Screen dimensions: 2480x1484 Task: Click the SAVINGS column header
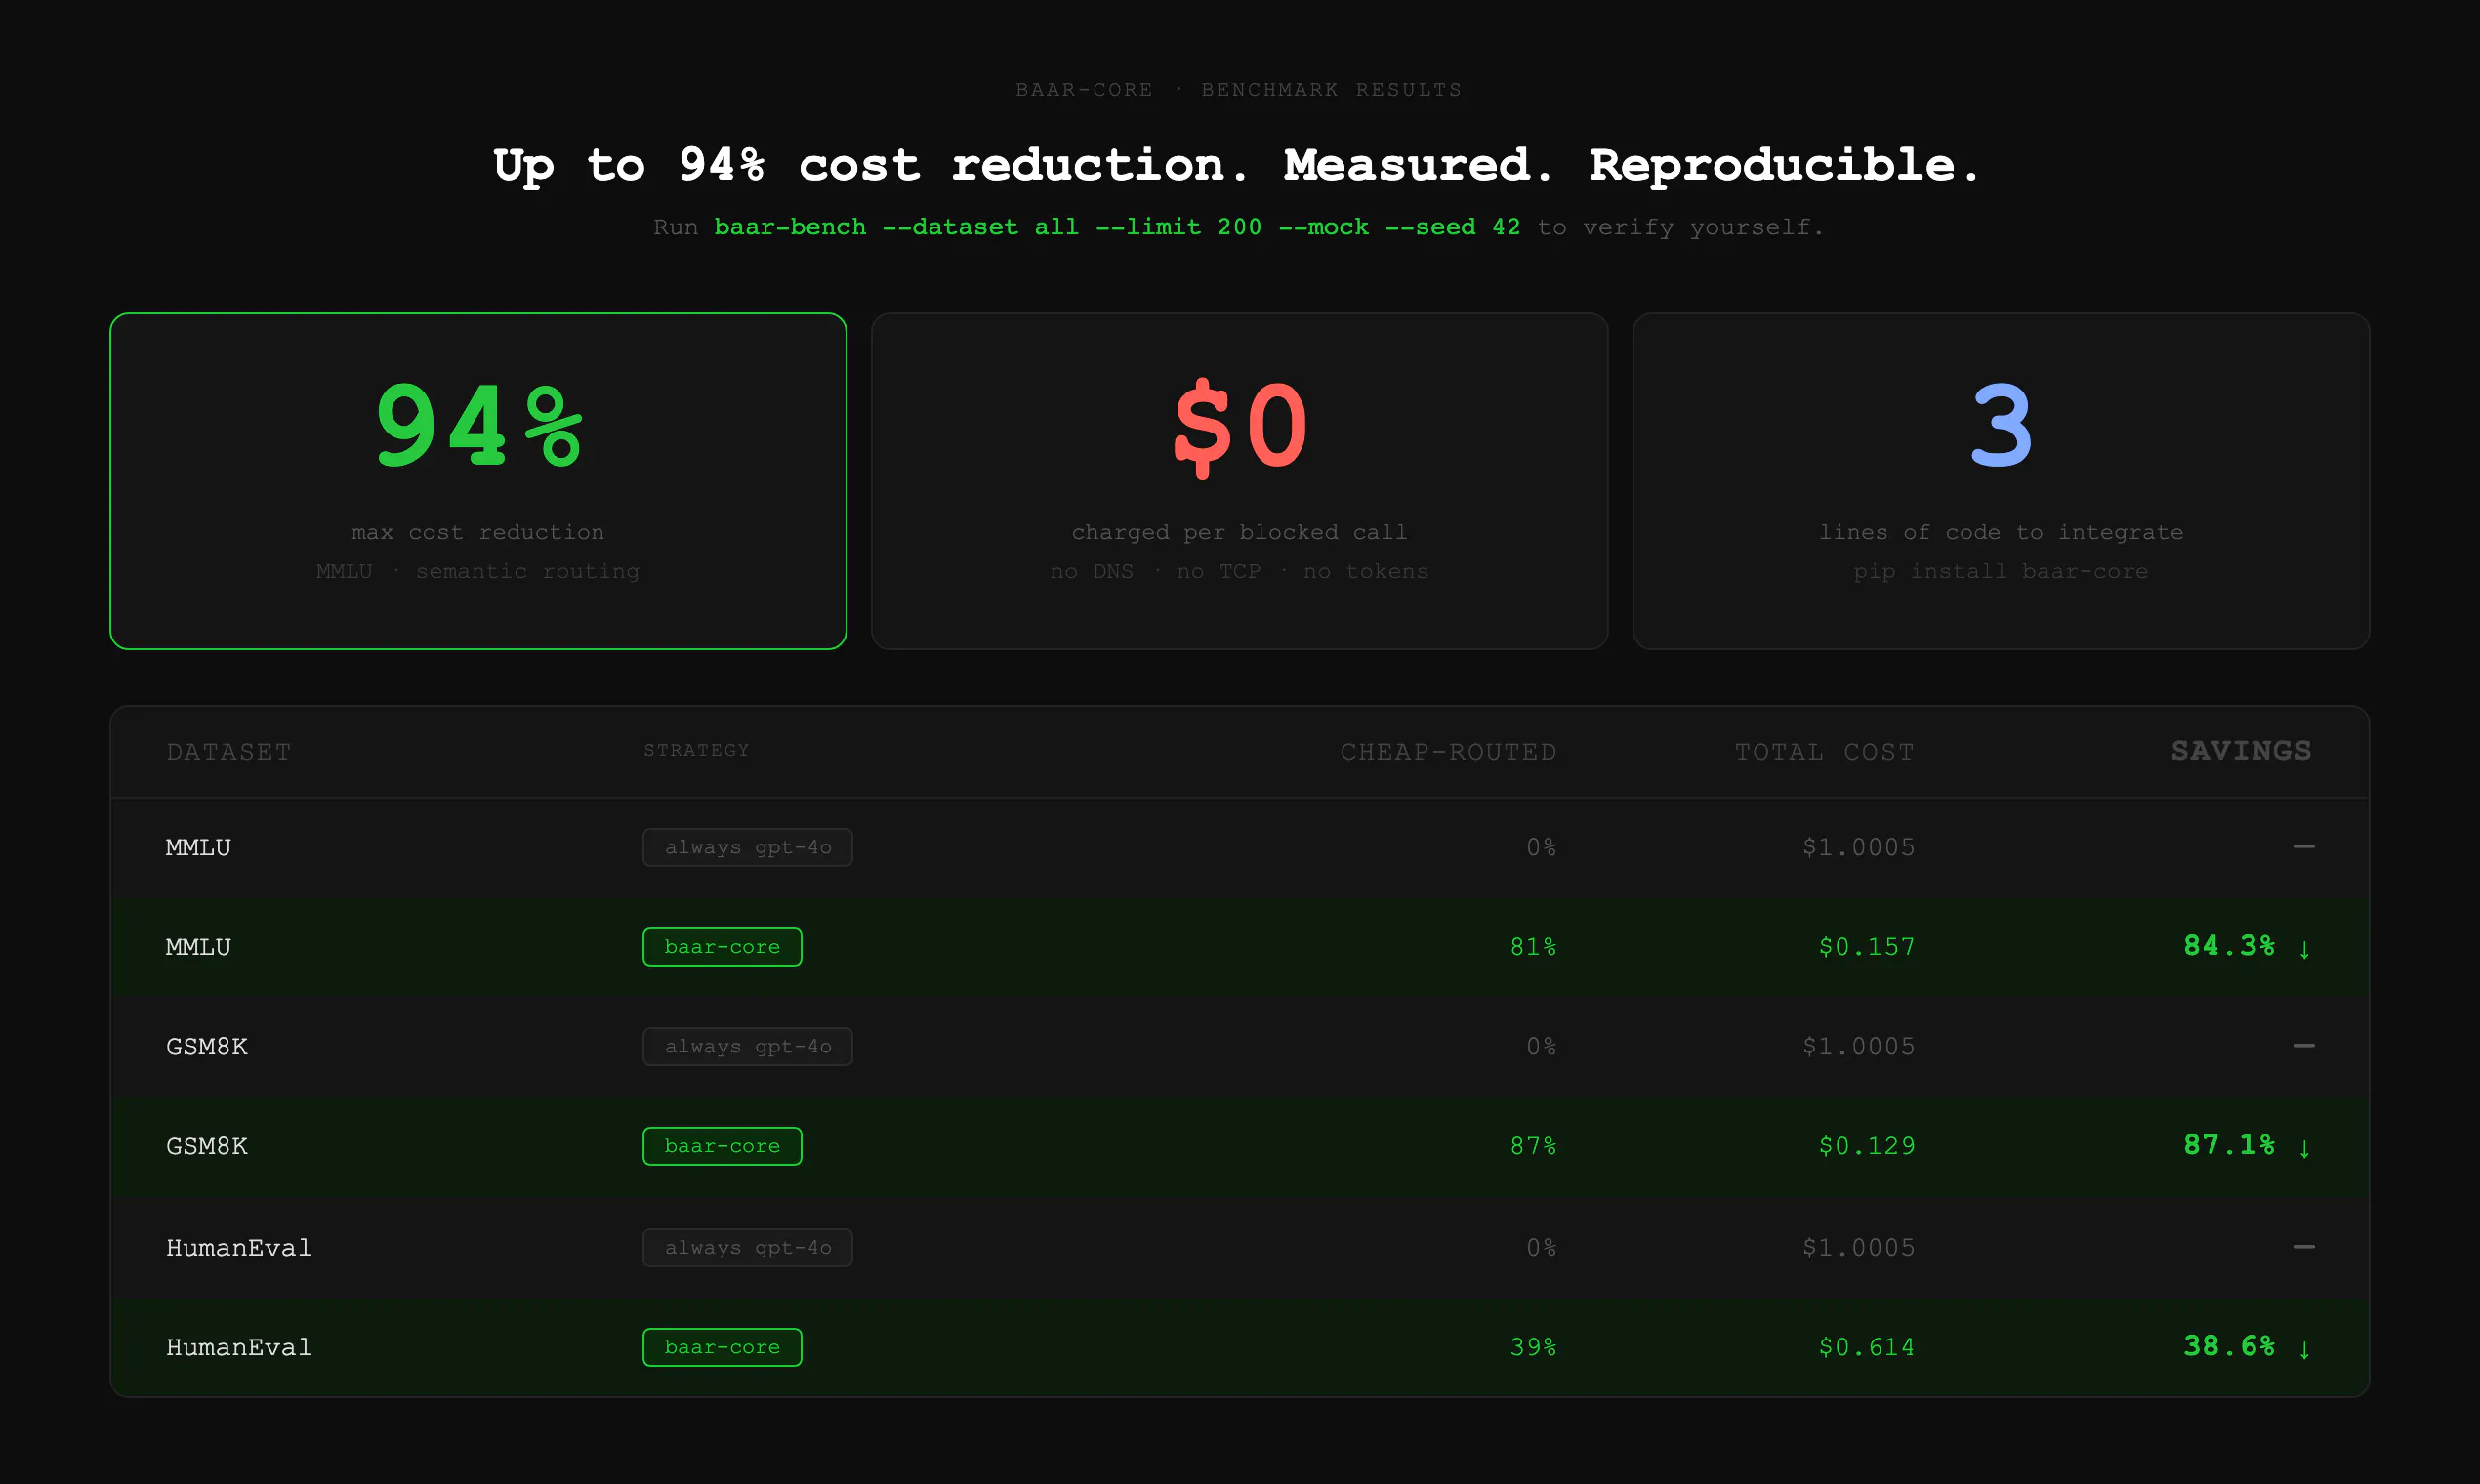pos(2241,751)
